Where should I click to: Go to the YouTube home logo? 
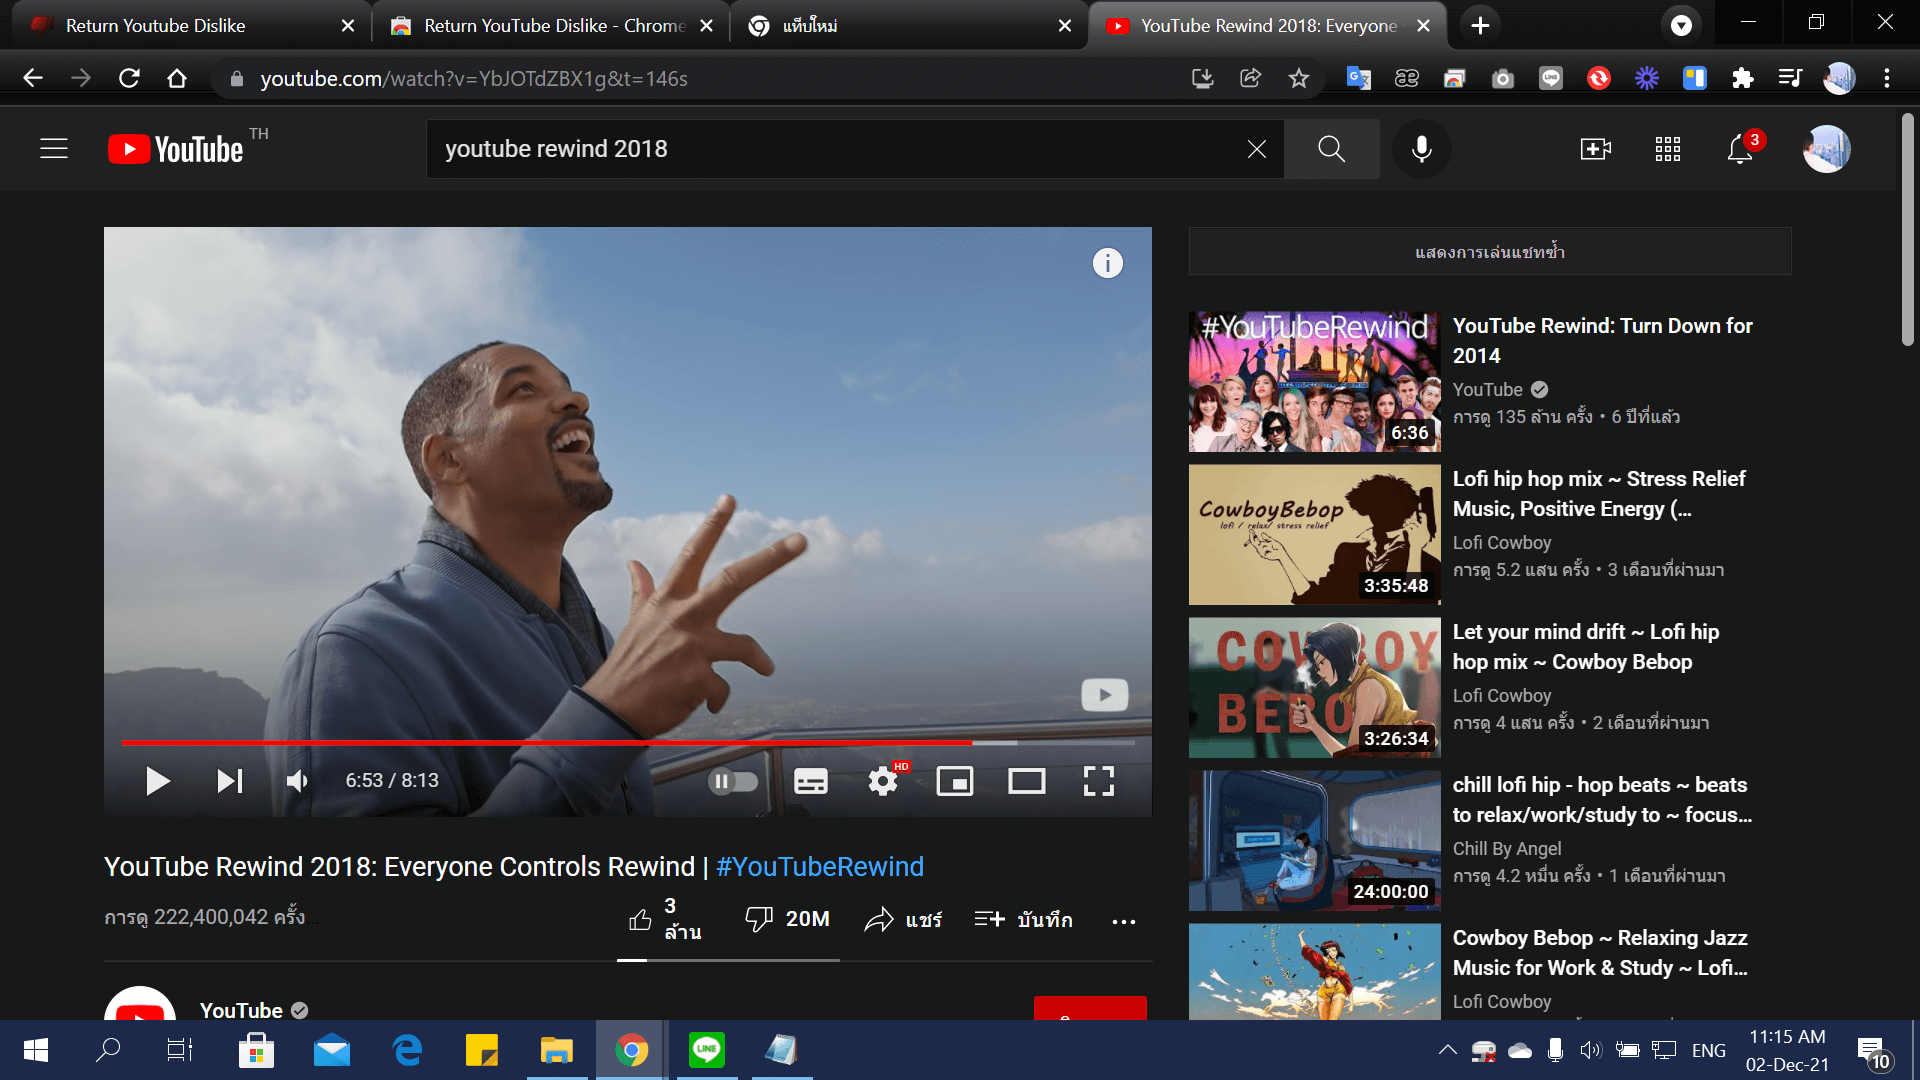pos(176,149)
